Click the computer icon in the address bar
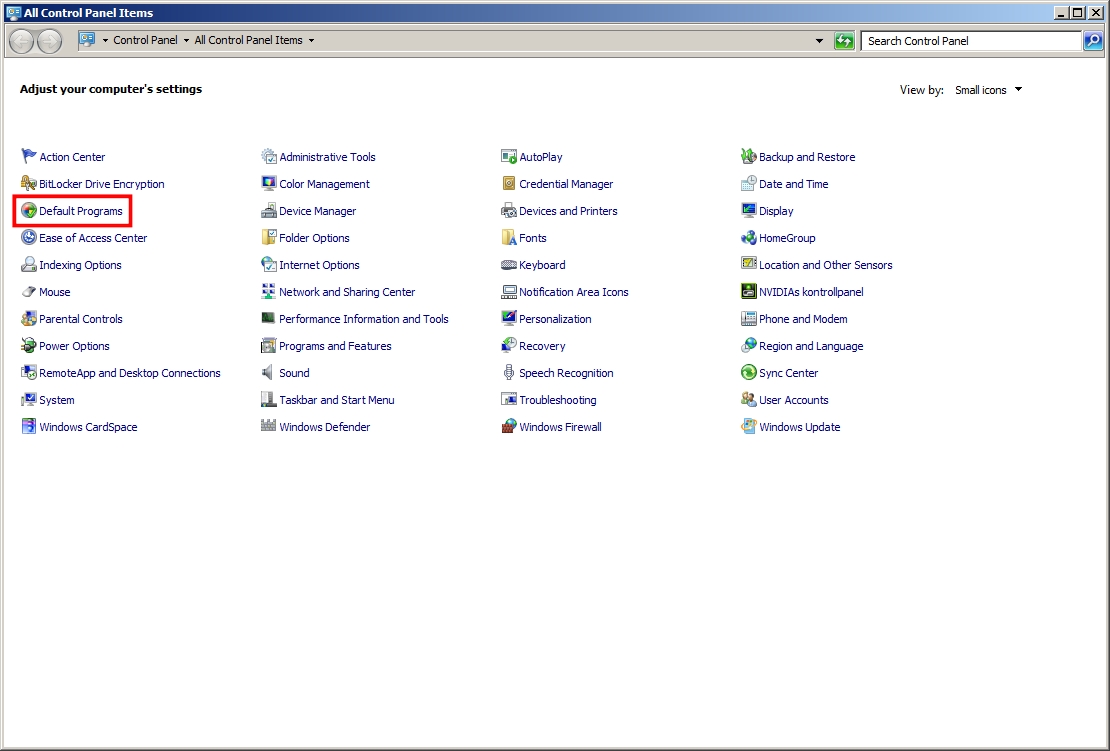1110x751 pixels. (x=87, y=40)
